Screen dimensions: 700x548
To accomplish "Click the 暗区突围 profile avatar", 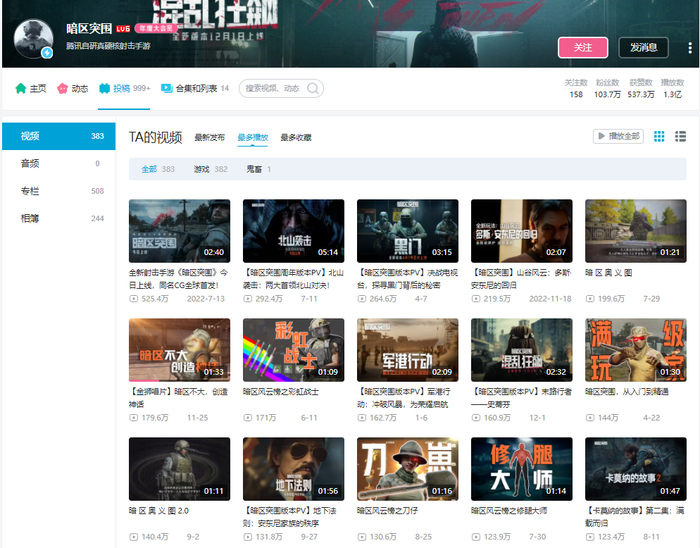I will tap(33, 39).
